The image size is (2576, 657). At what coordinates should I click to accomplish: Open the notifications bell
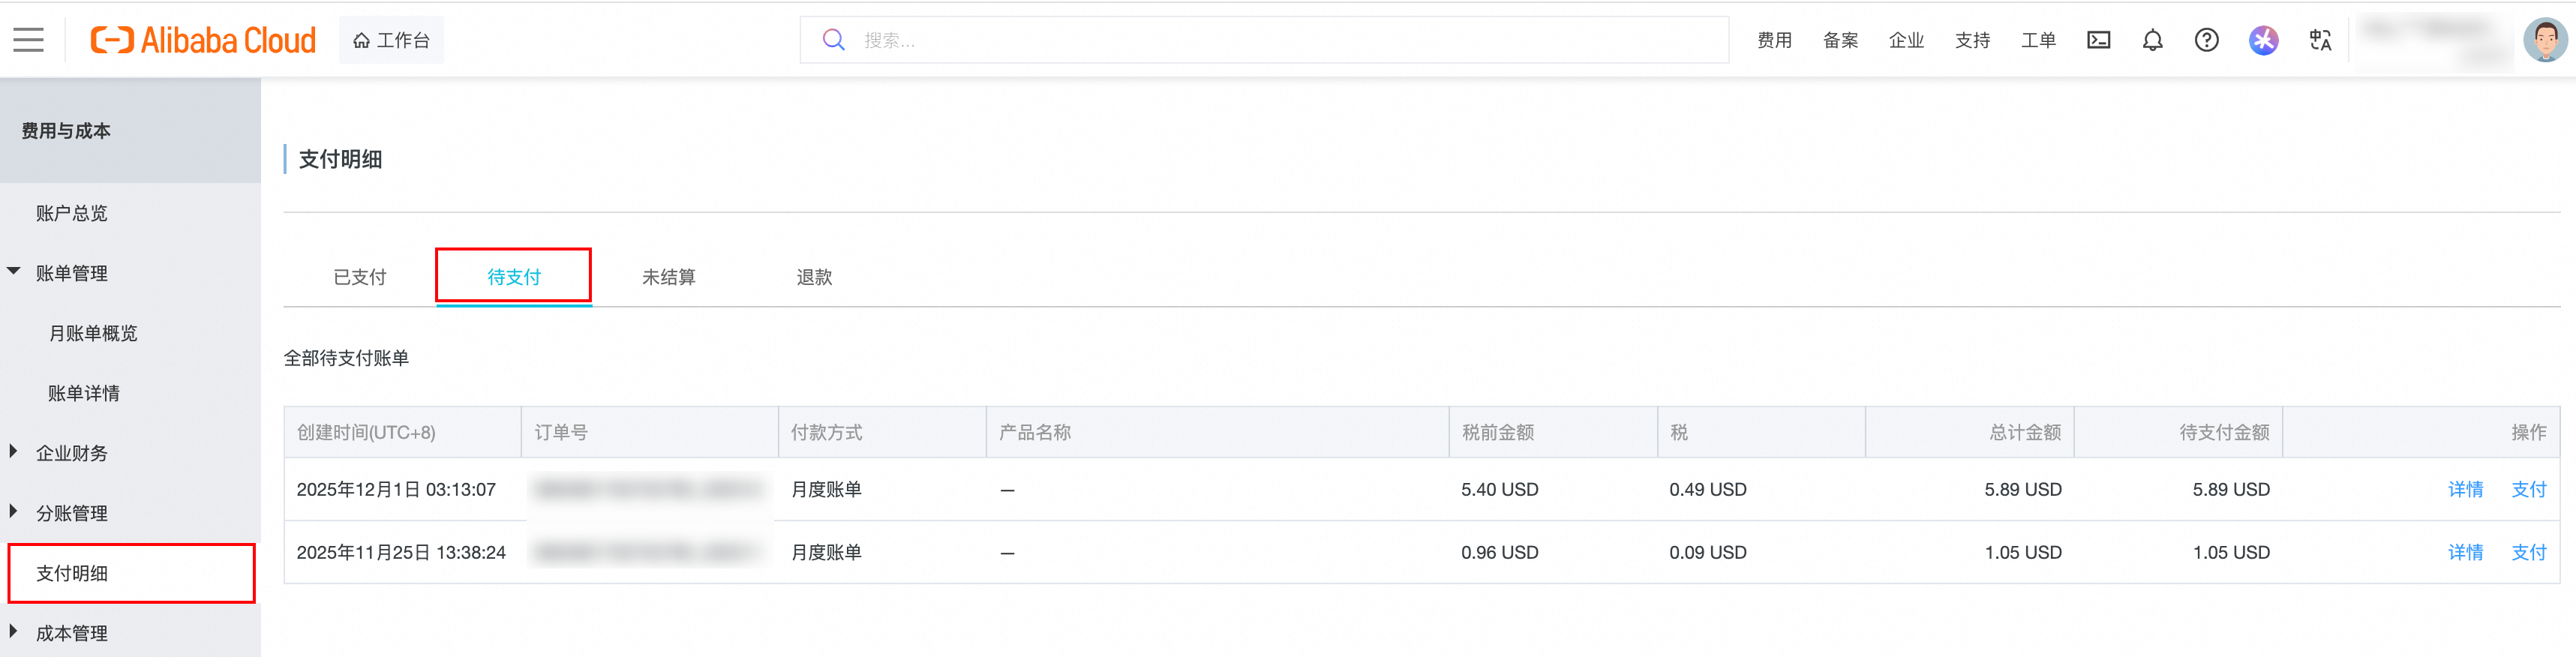click(2152, 40)
